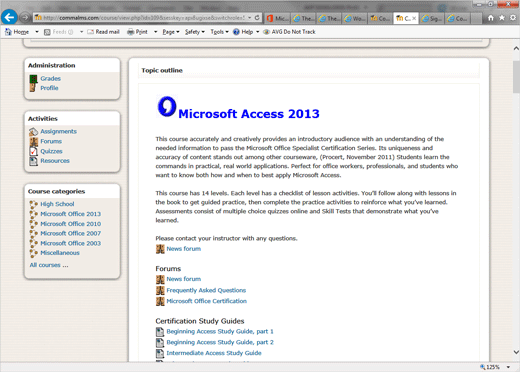The width and height of the screenshot is (520, 372).
Task: Open Quizzes activity link
Action: pos(51,151)
